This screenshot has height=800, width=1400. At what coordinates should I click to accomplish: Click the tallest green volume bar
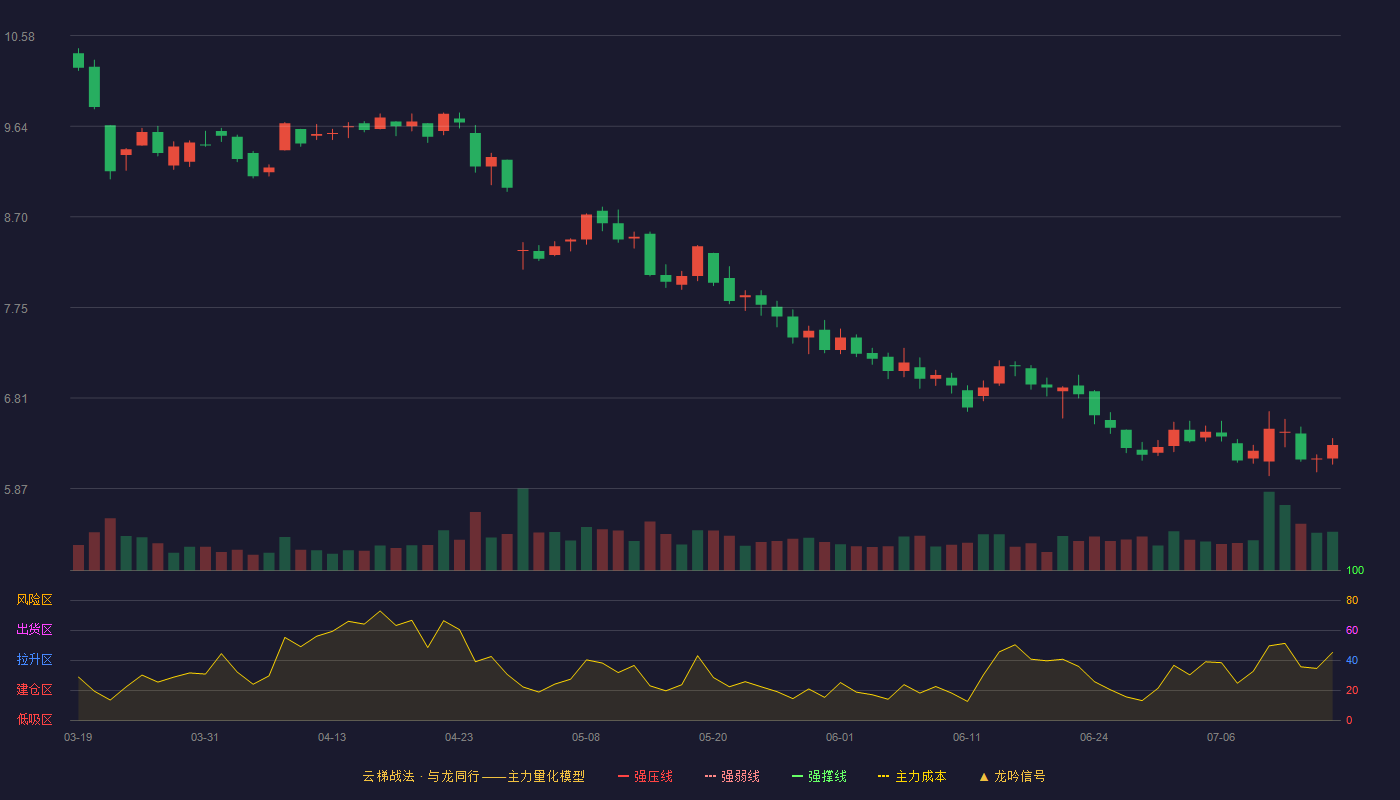coord(523,529)
